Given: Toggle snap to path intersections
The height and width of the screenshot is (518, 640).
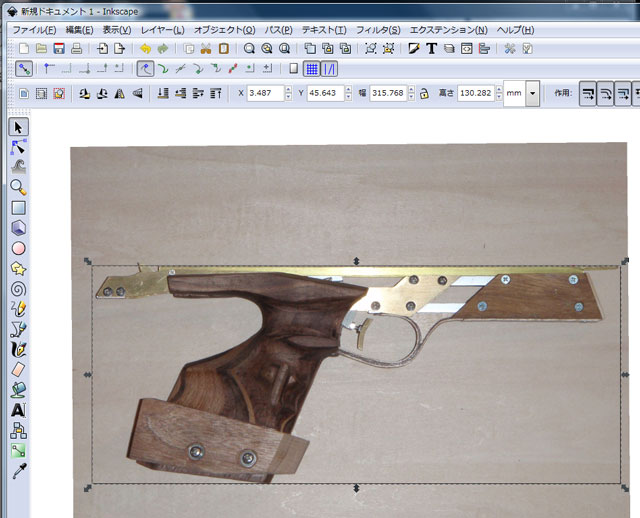Looking at the screenshot, I should click(180, 69).
